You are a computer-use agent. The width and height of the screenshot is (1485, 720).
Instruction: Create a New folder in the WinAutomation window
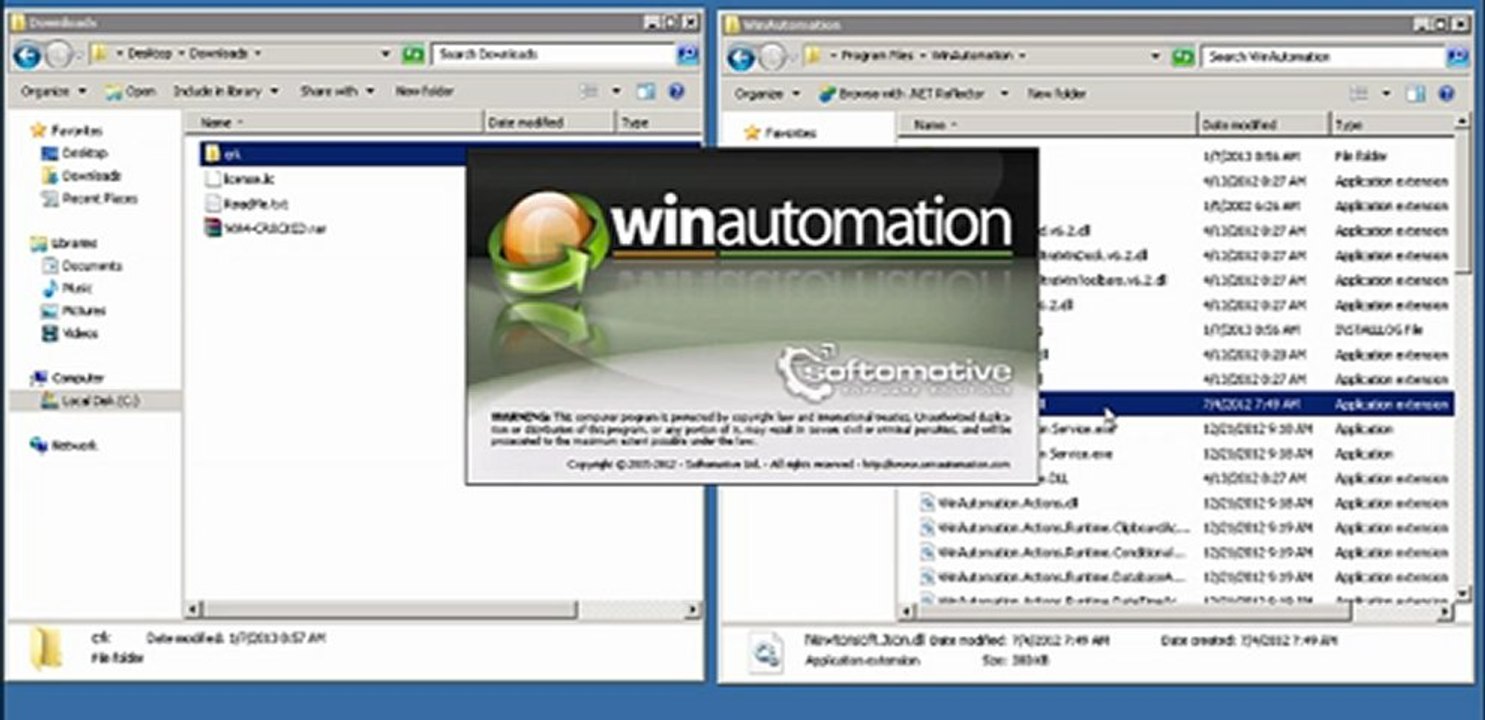pos(1057,94)
